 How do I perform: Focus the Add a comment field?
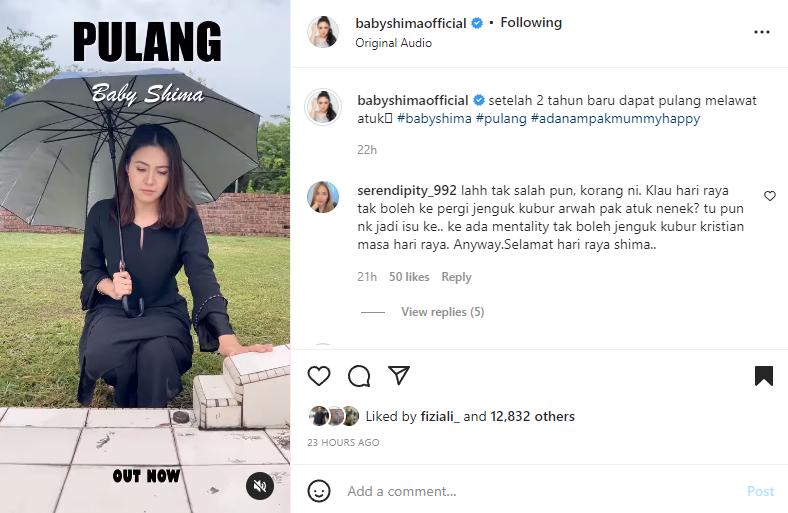click(542, 491)
